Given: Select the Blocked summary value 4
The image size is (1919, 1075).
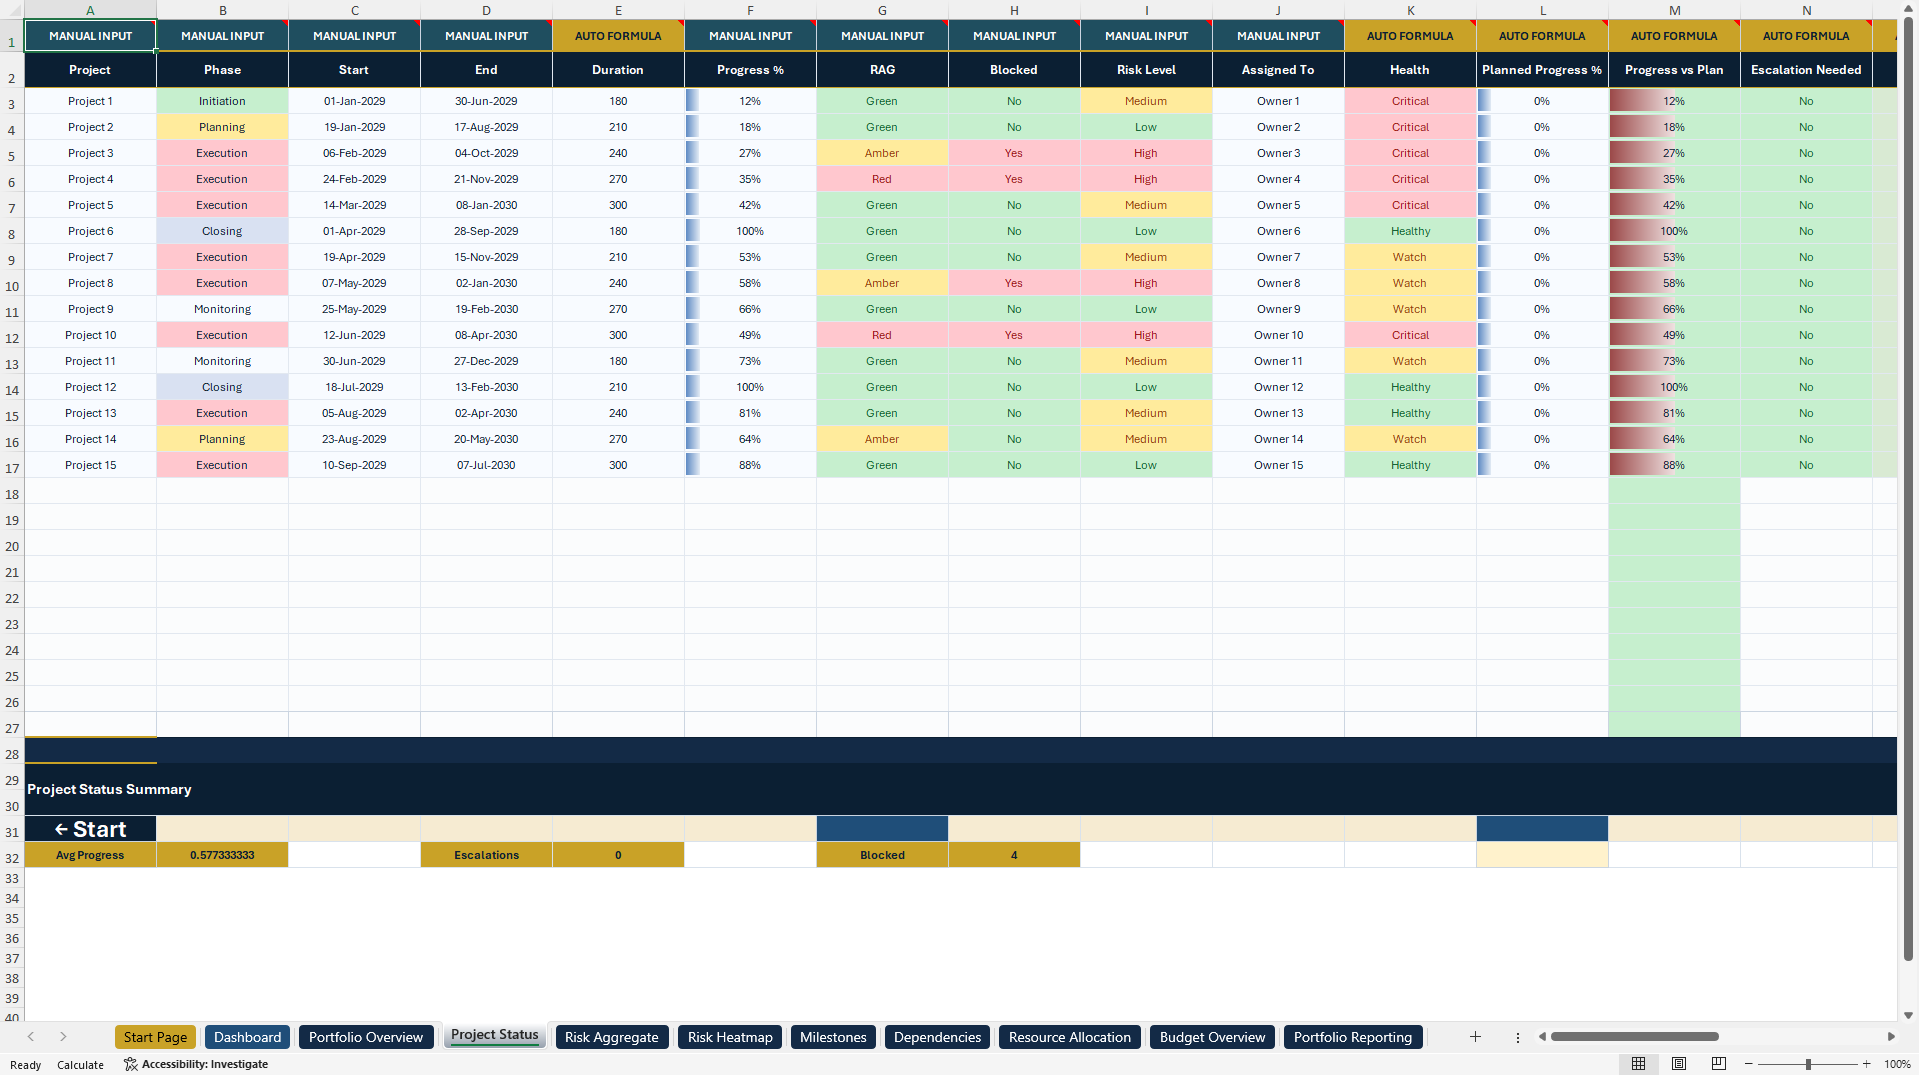Looking at the screenshot, I should (x=1014, y=855).
